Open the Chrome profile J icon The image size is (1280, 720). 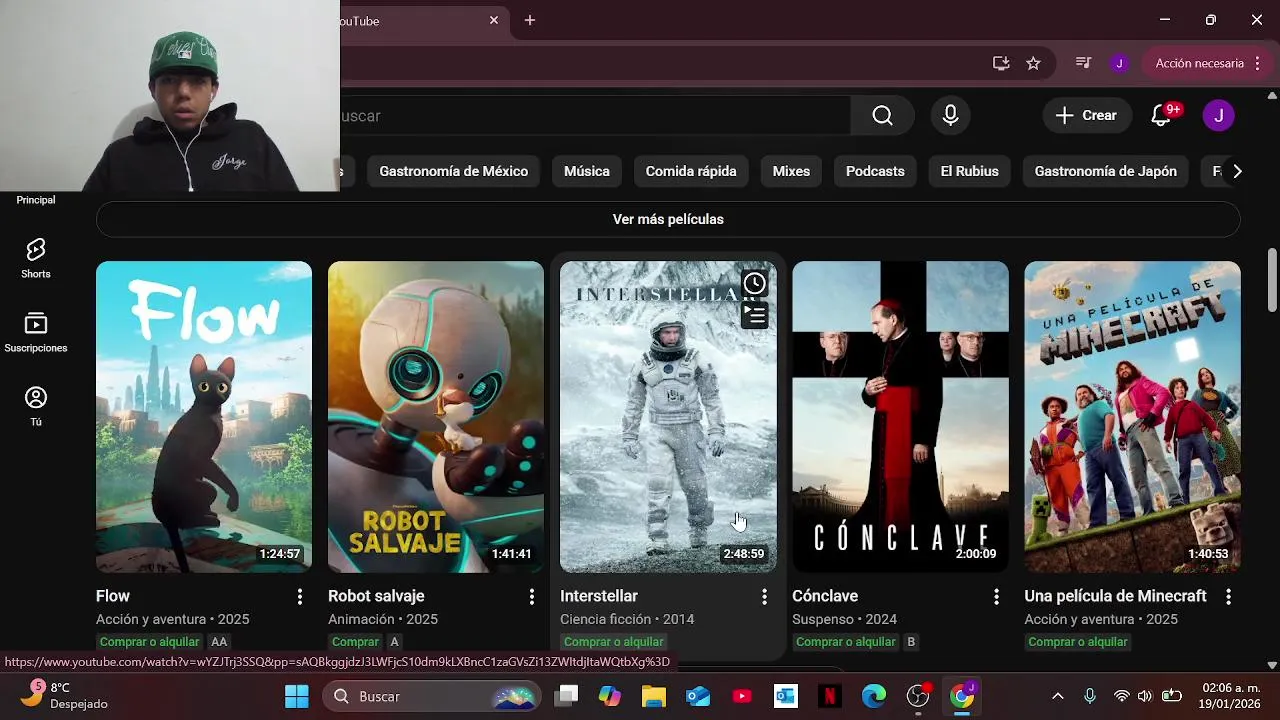pyautogui.click(x=1119, y=63)
